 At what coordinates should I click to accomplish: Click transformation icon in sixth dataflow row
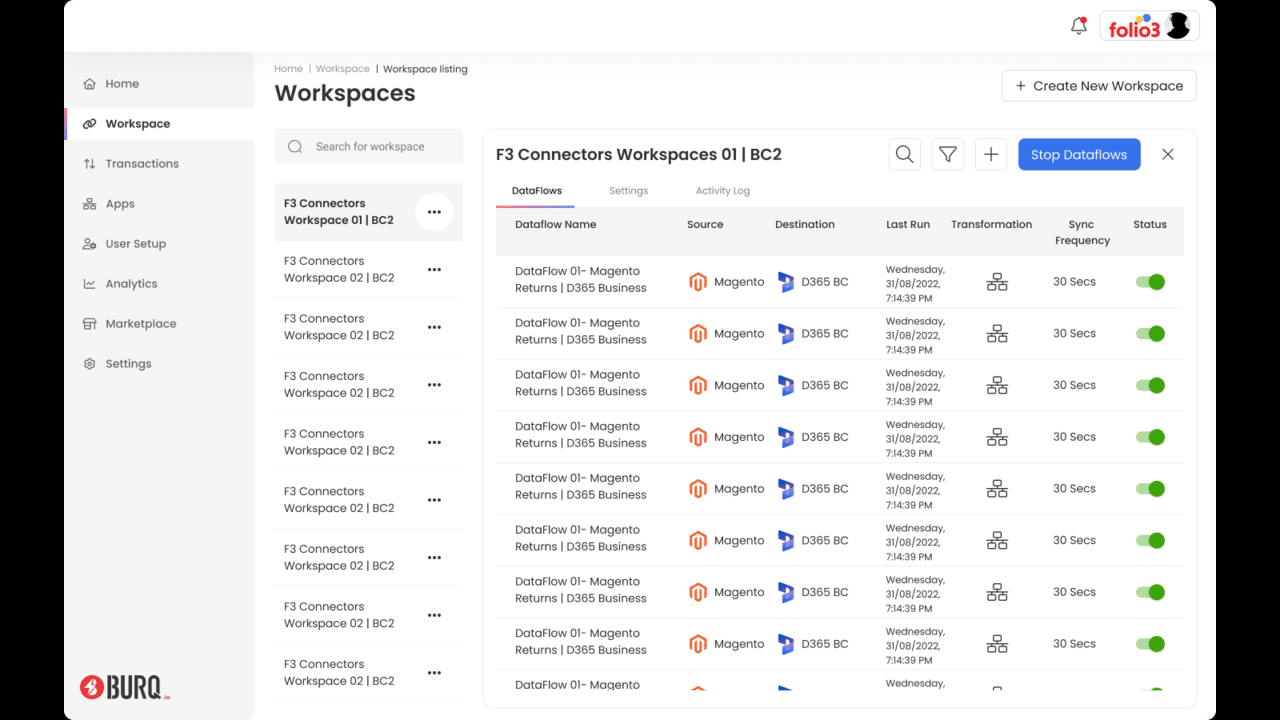point(997,541)
